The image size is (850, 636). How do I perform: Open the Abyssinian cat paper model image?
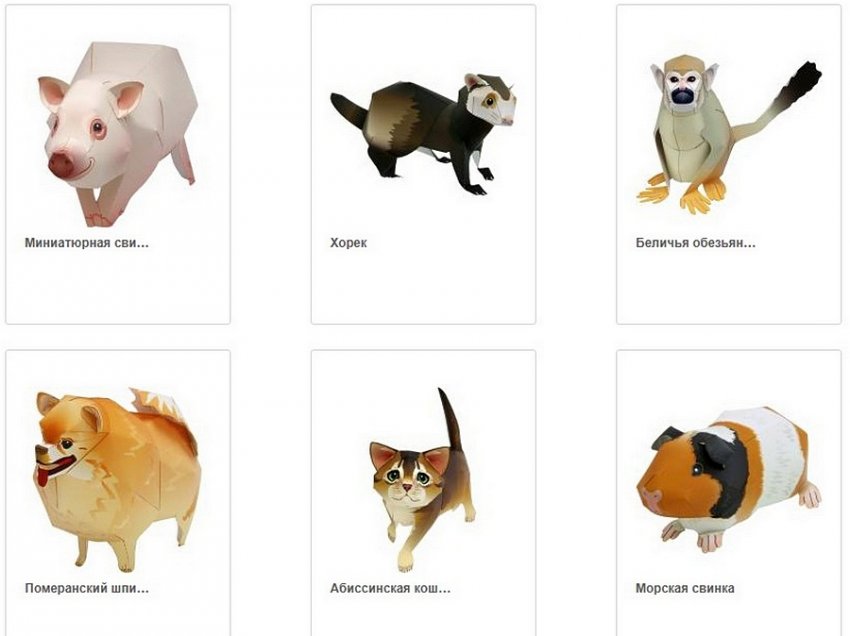tap(422, 480)
